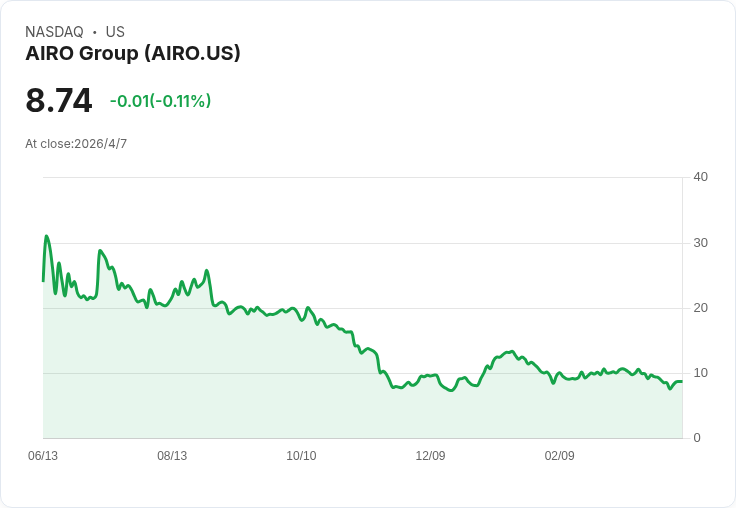
Task: Click the 06/13 date axis label
Action: point(43,456)
